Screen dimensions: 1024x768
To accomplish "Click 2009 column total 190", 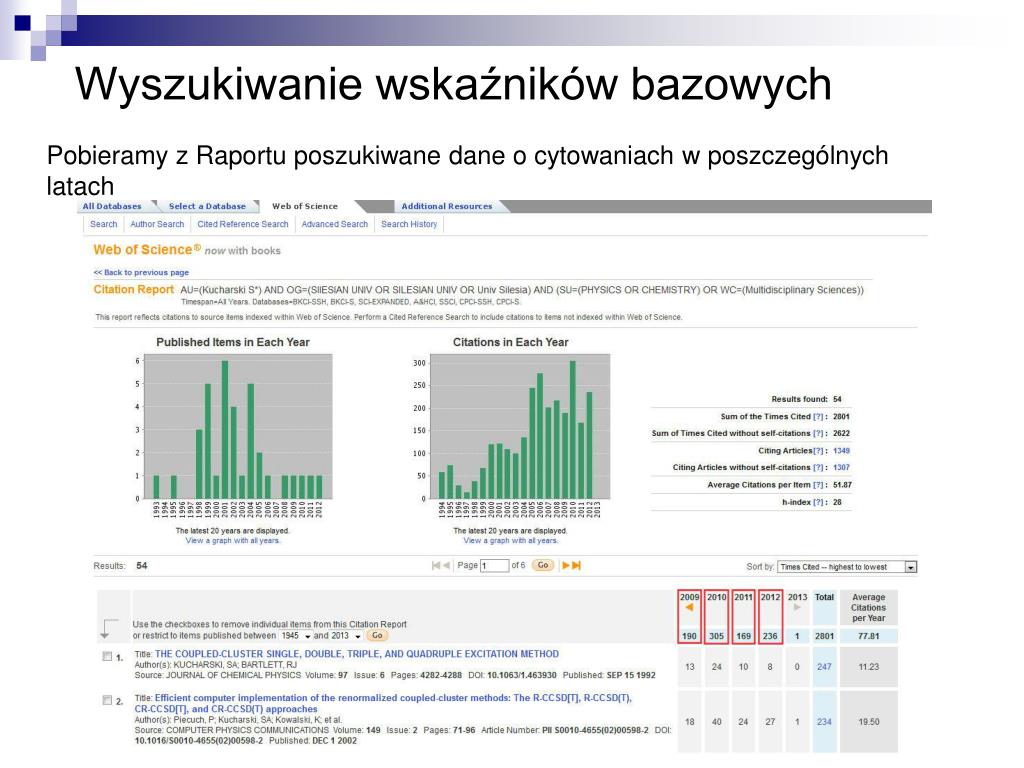I will coord(689,636).
